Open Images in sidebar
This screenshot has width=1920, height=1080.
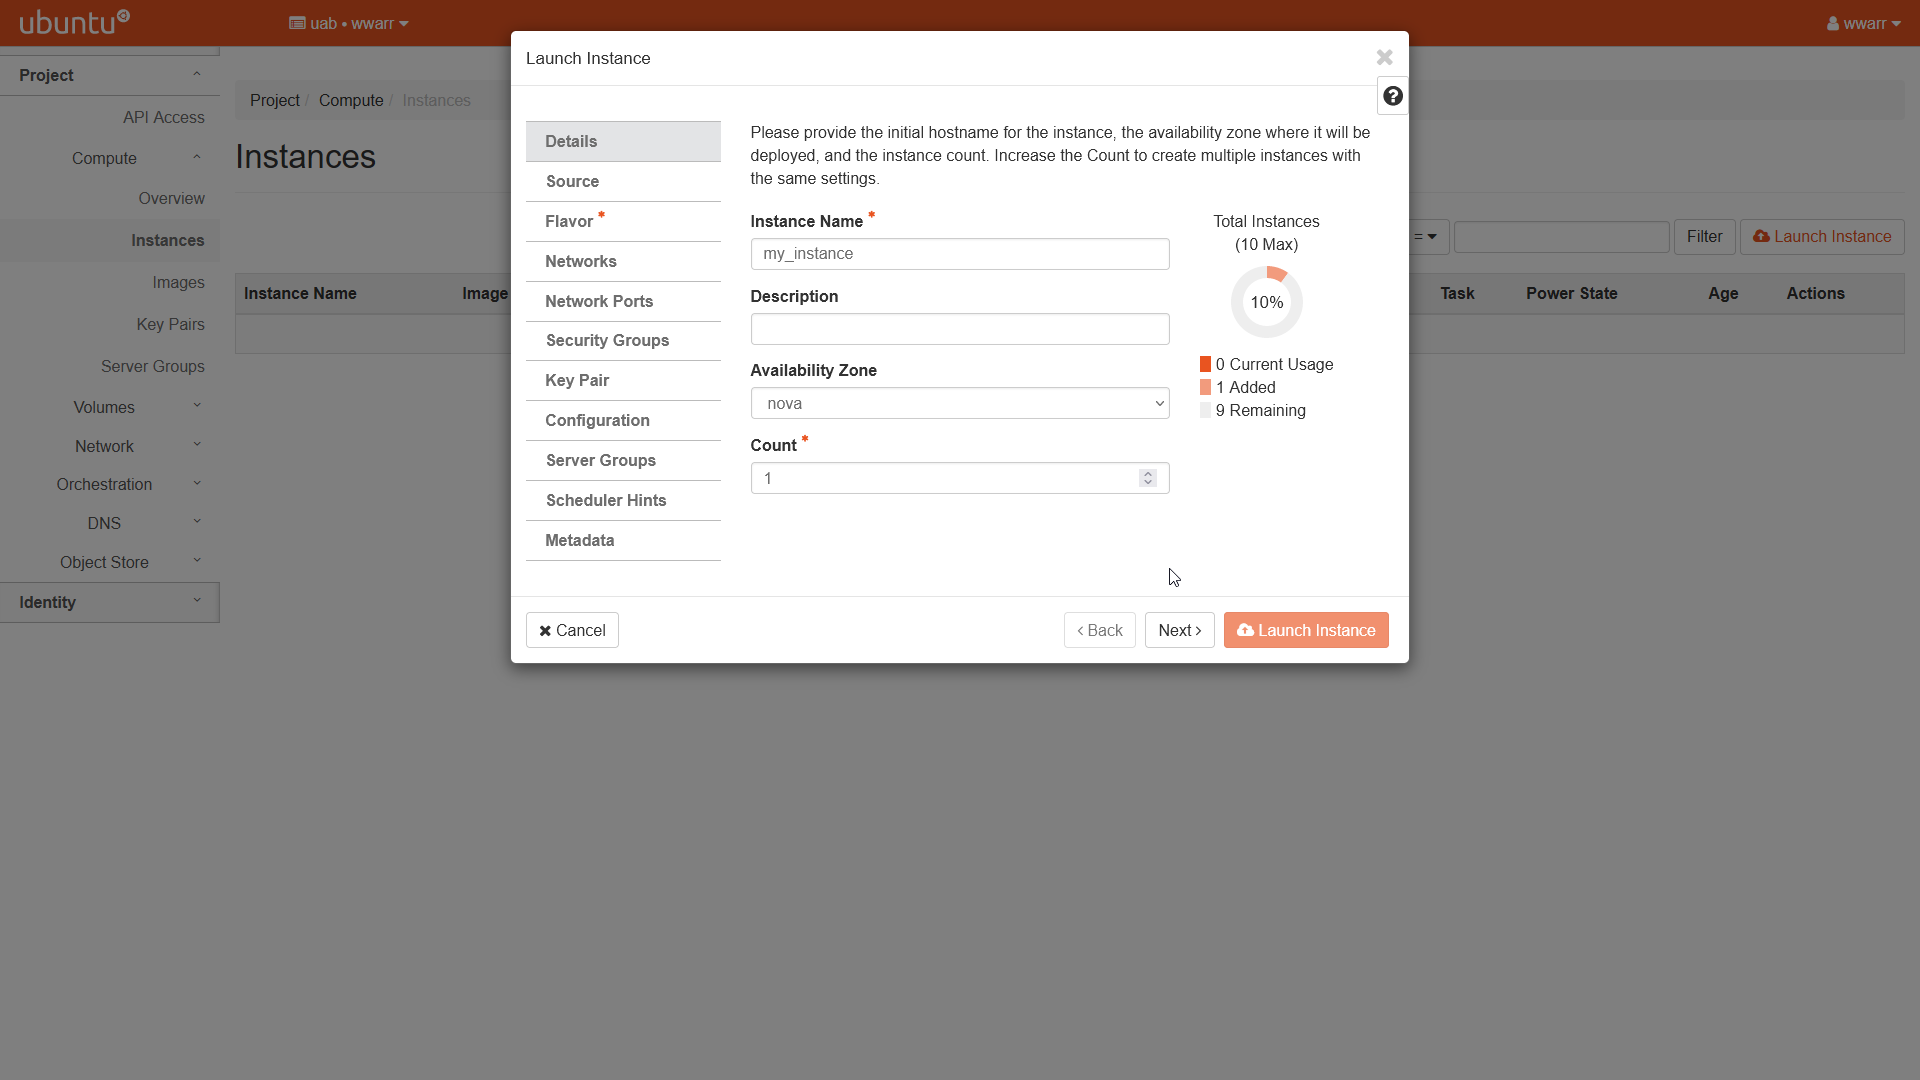tap(178, 282)
